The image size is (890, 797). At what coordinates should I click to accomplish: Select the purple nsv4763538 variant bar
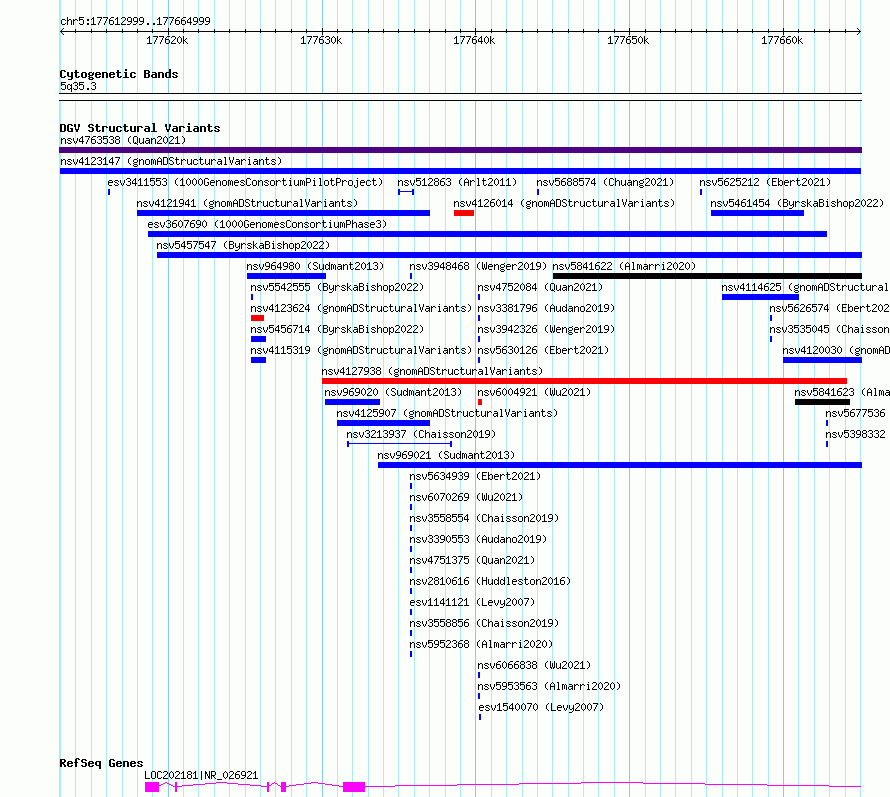[460, 150]
